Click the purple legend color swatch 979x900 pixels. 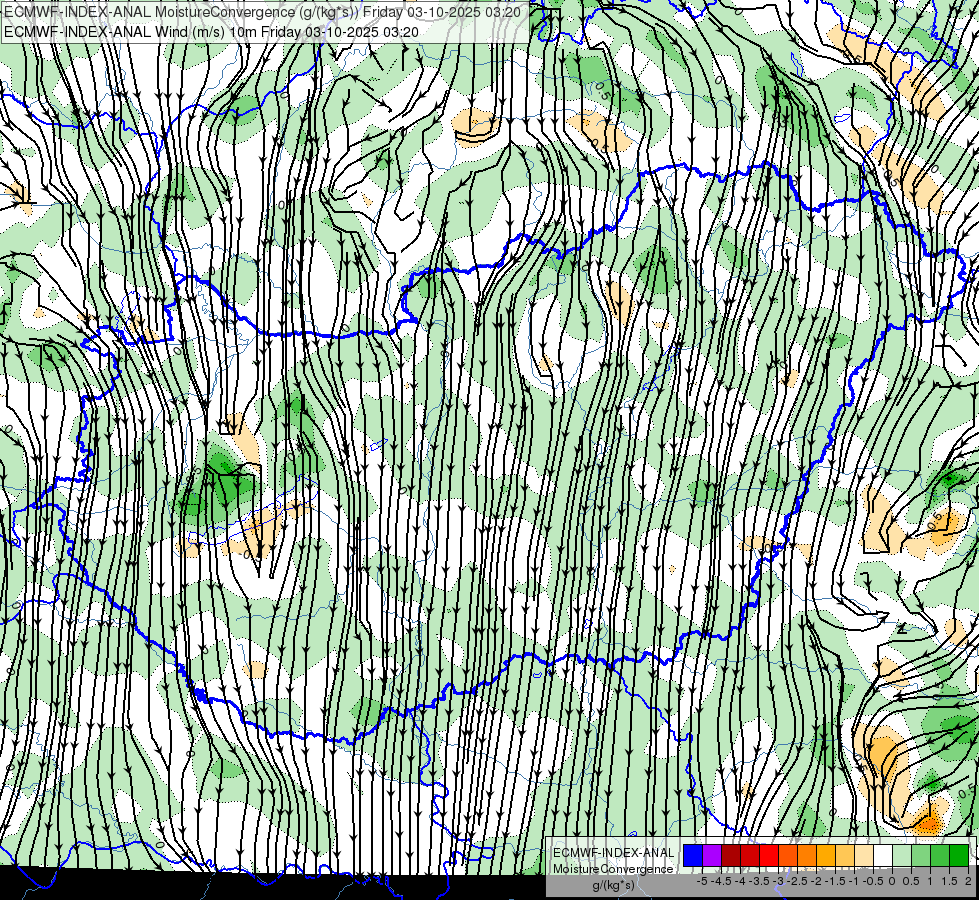[712, 855]
